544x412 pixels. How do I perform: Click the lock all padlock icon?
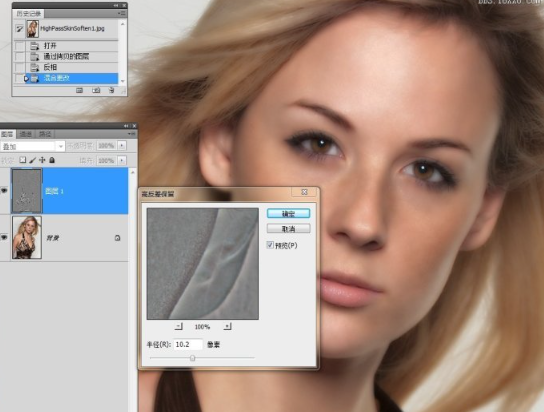coord(52,160)
